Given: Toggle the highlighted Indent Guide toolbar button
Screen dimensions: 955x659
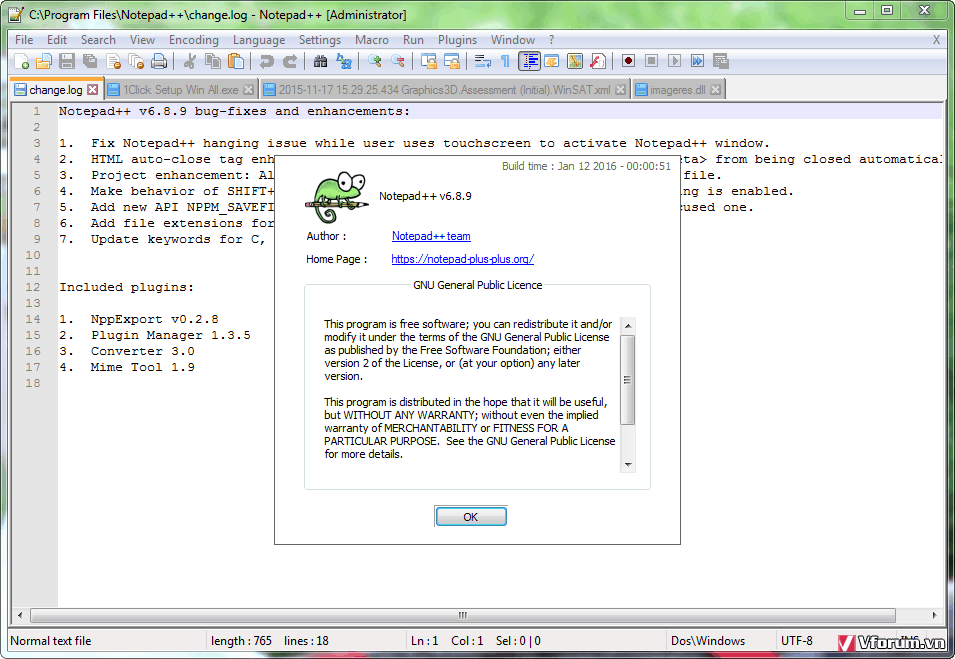Looking at the screenshot, I should pyautogui.click(x=529, y=61).
